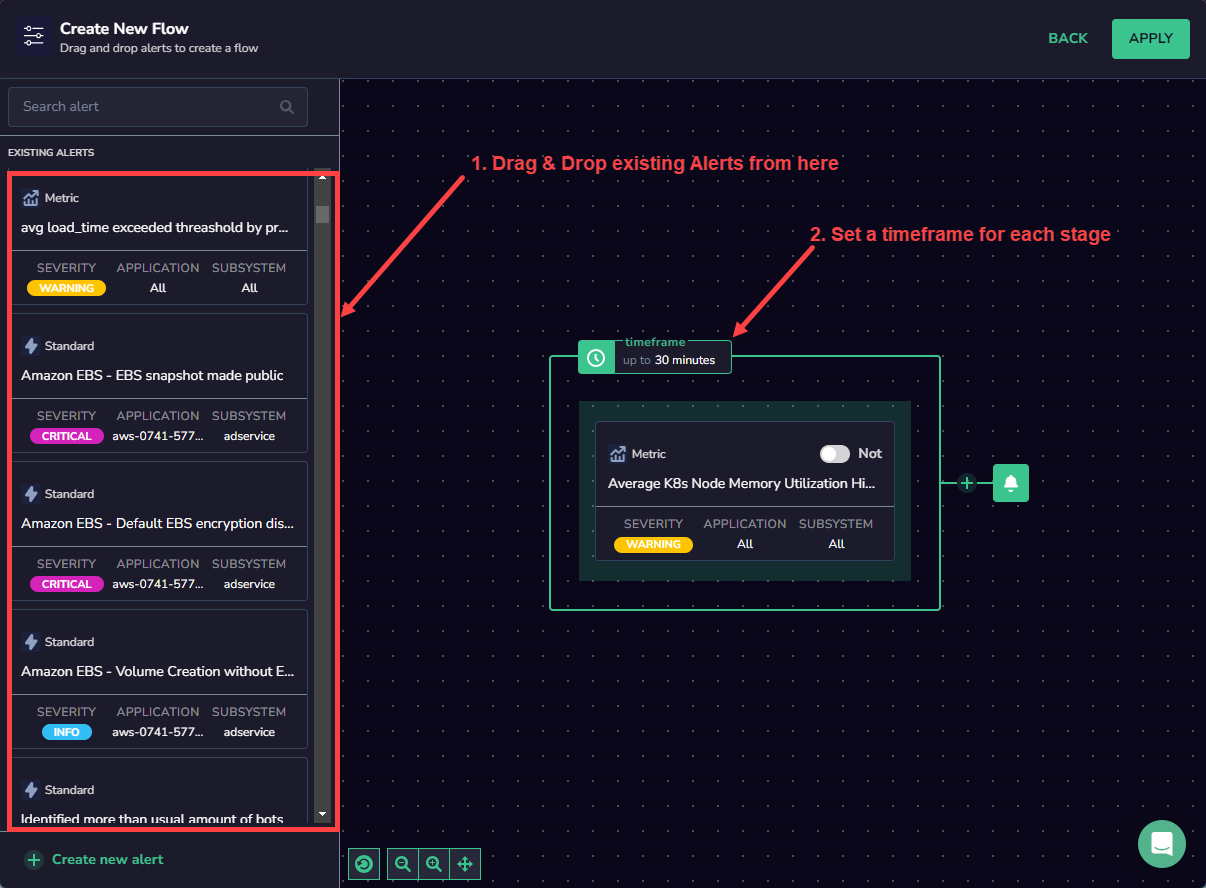Select Identified more than usual bots alert
This screenshot has width=1206, height=888.
(160, 792)
